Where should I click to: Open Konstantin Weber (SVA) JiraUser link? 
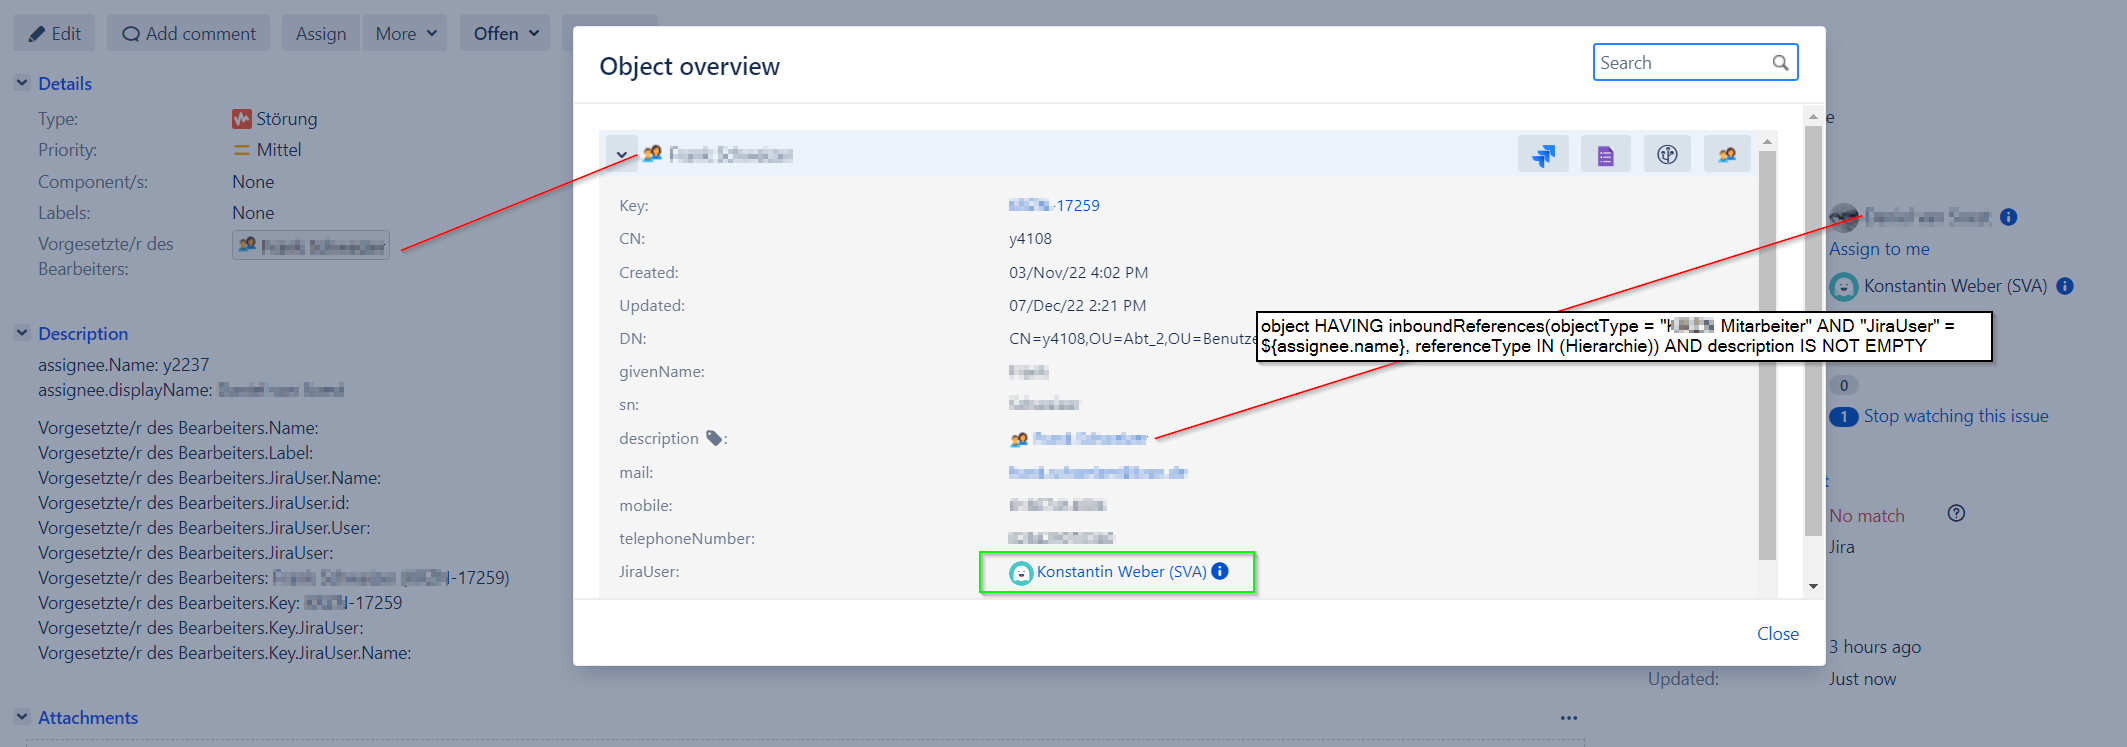tap(1121, 572)
